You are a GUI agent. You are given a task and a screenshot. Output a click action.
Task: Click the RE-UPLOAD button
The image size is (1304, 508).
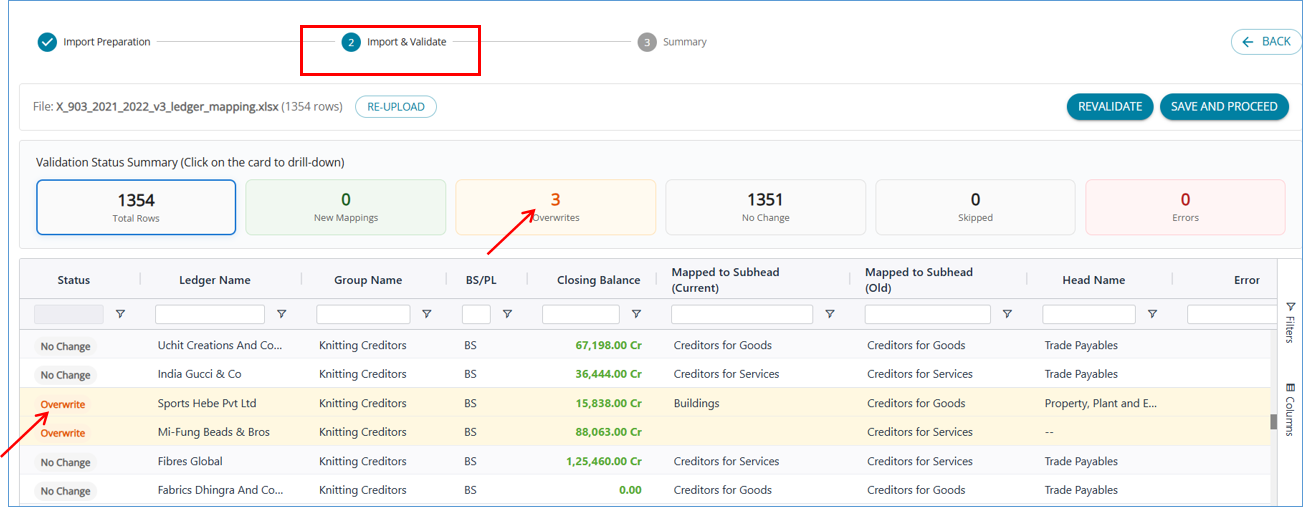(x=396, y=107)
